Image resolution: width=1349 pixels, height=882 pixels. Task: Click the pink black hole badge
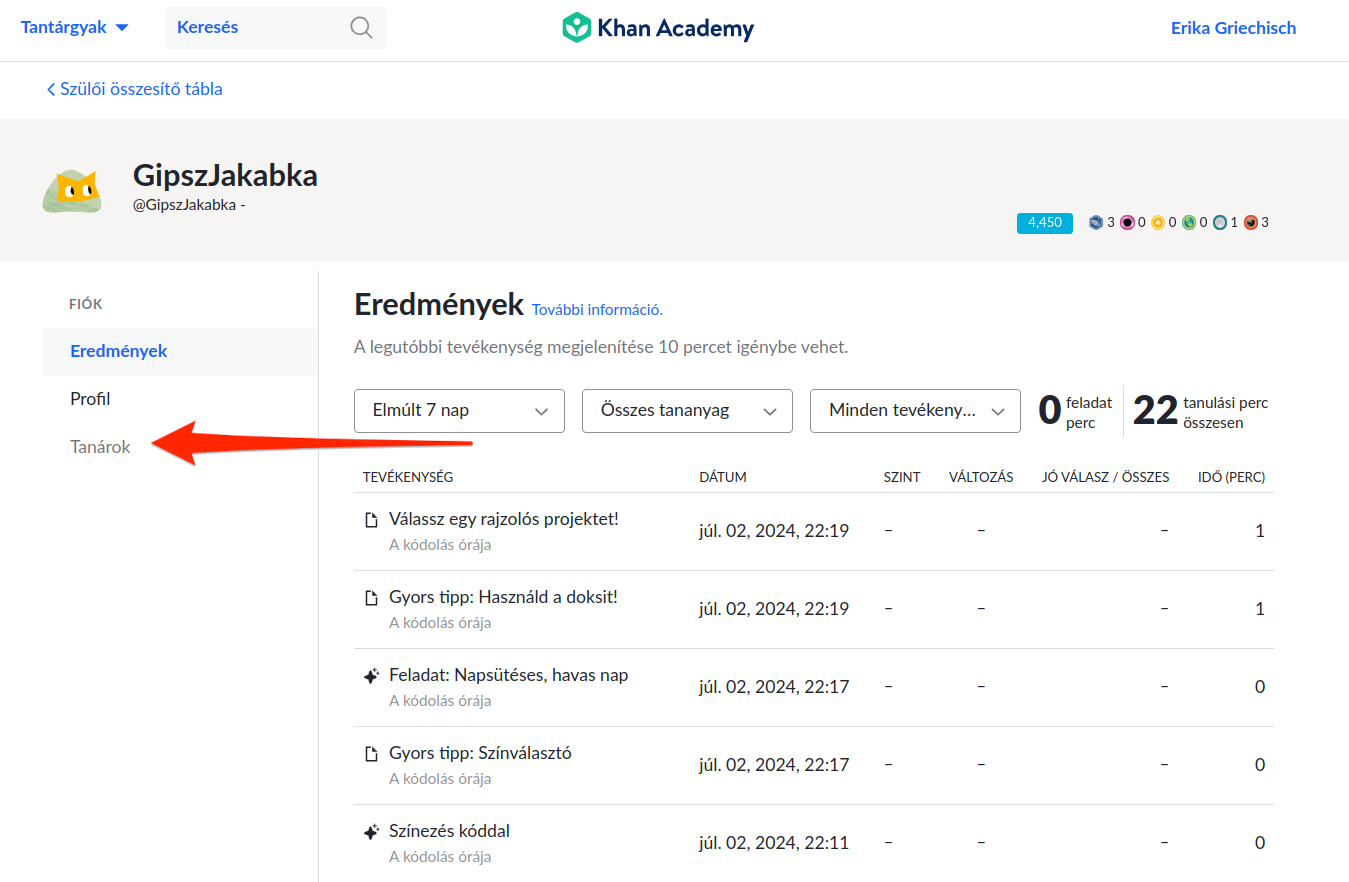1127,223
